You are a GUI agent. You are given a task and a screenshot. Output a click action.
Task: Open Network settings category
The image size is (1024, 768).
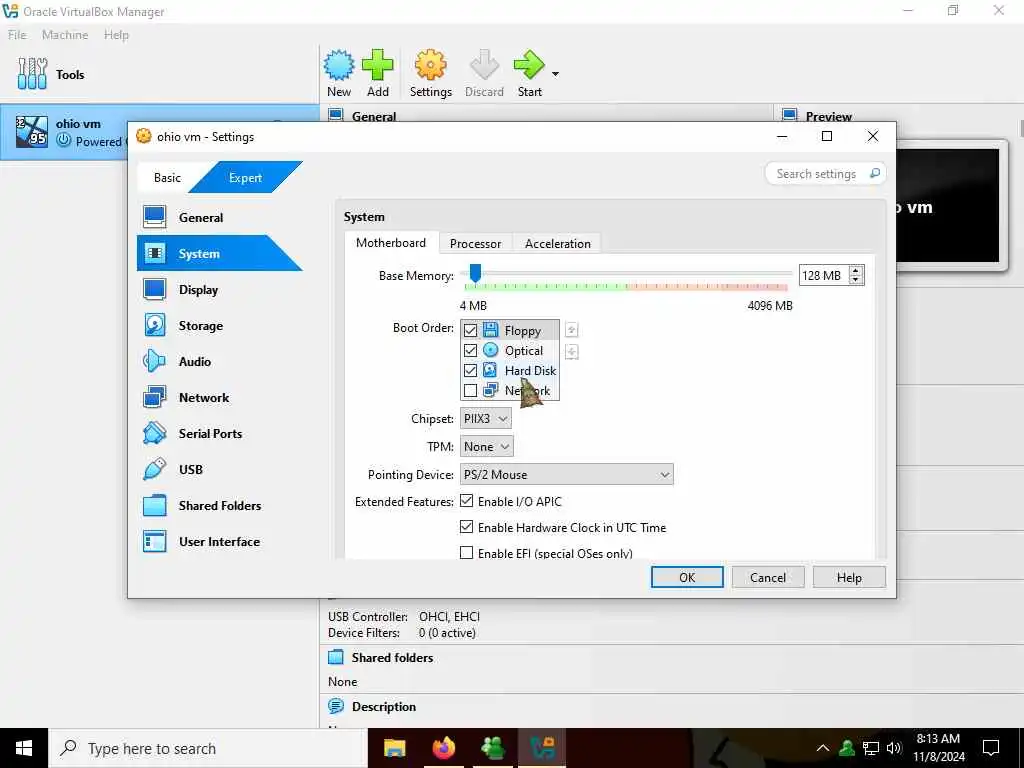point(204,397)
